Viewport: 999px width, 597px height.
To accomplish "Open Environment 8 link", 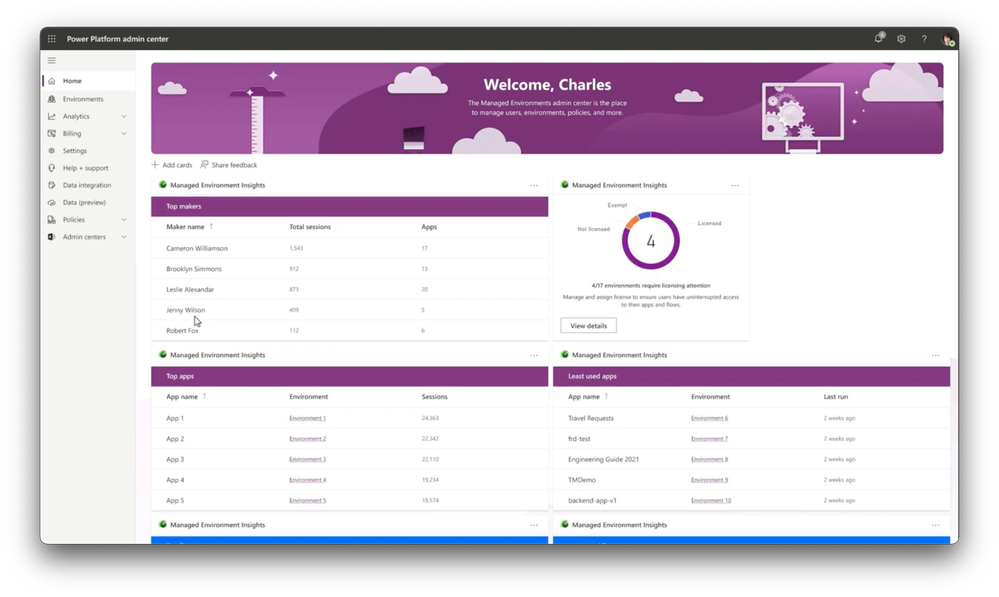I will (x=709, y=459).
